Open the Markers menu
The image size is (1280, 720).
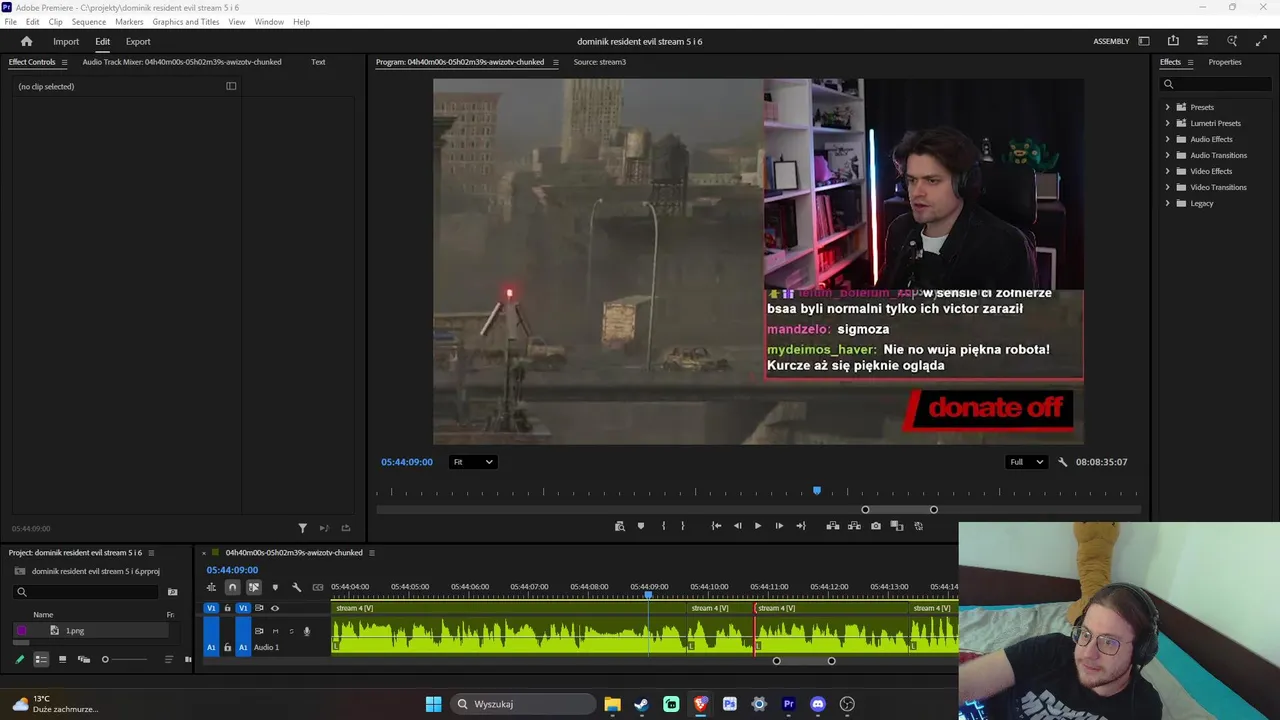pyautogui.click(x=129, y=22)
